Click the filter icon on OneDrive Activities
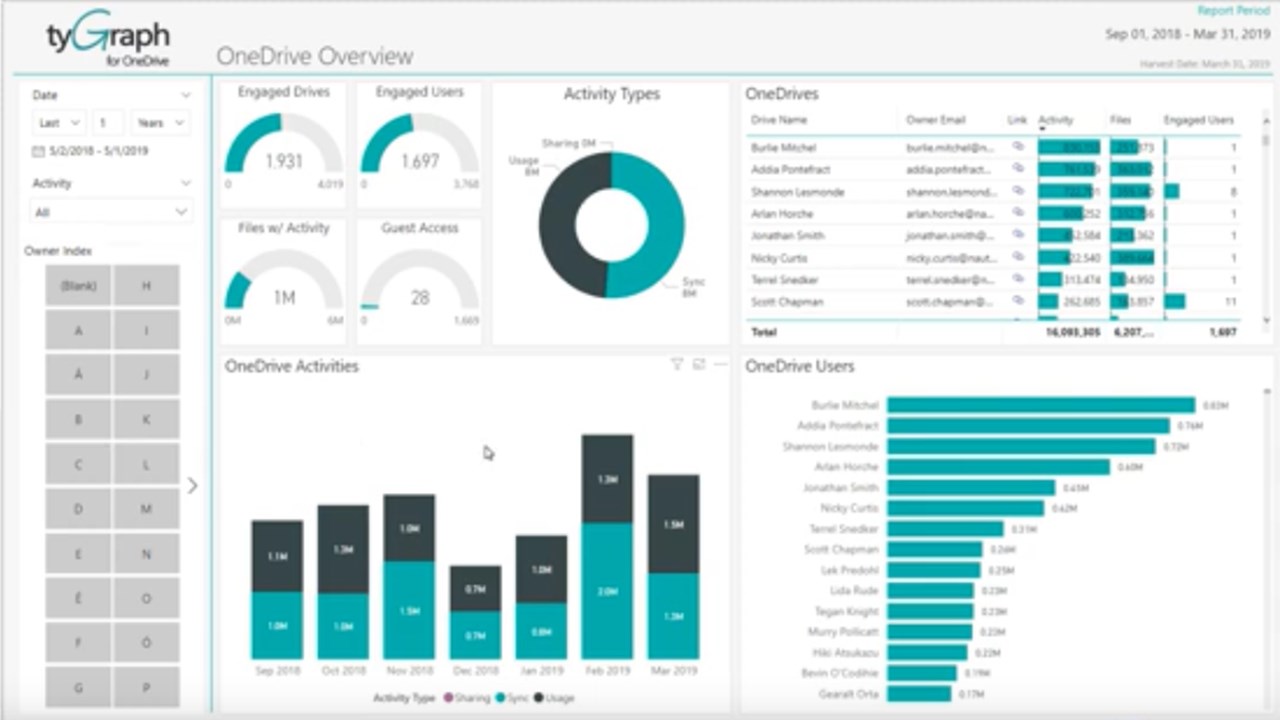Screen dimensions: 1280x720 coord(677,365)
